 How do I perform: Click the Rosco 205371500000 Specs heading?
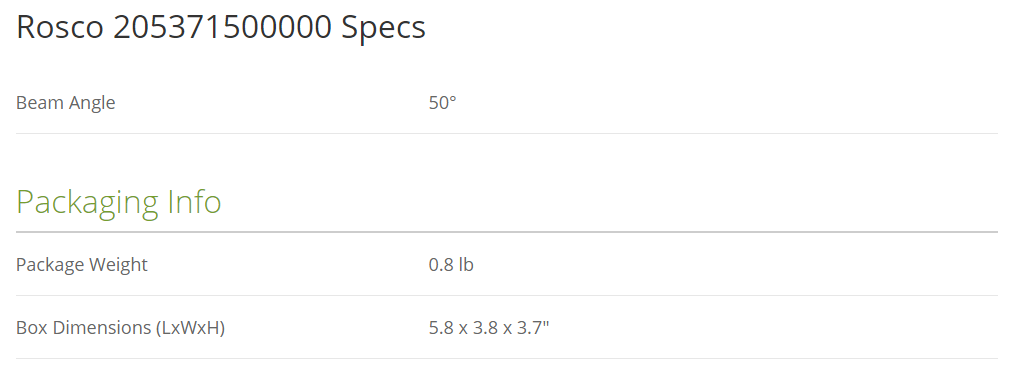pyautogui.click(x=221, y=27)
